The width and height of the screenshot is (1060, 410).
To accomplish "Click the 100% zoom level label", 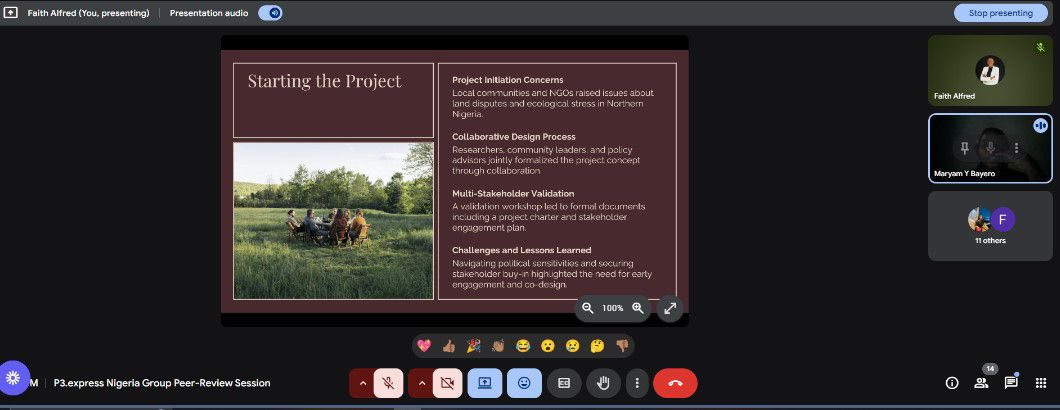I will click(x=612, y=308).
